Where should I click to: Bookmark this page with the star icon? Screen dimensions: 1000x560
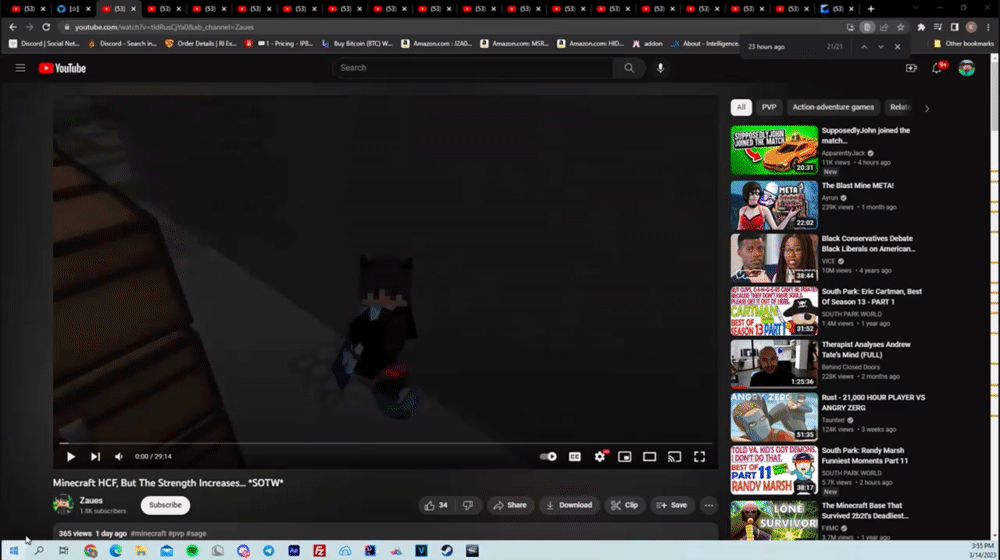[901, 27]
